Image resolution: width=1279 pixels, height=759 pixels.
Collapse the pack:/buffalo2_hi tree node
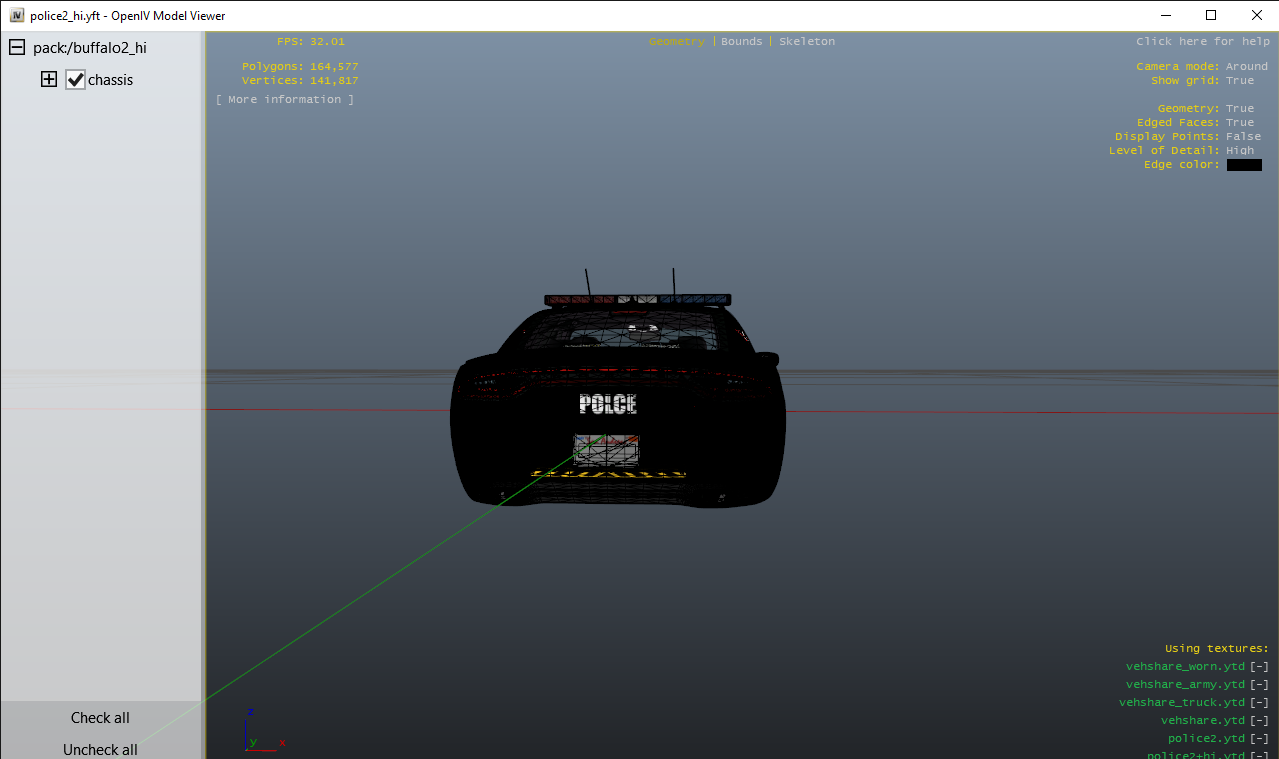point(17,48)
